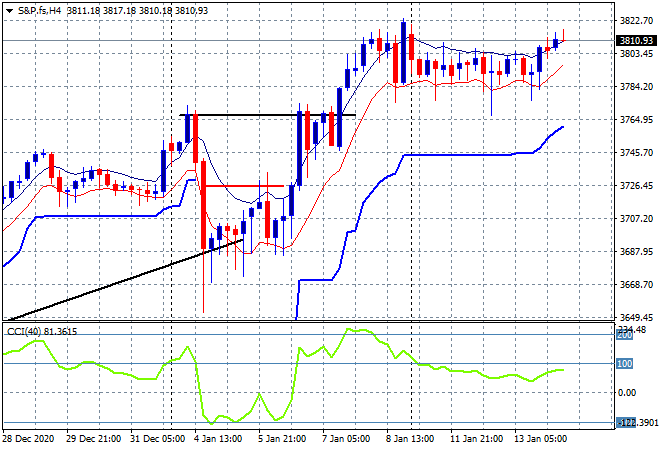Select the CCI(40) 81.3615 indicator label

(x=42, y=332)
